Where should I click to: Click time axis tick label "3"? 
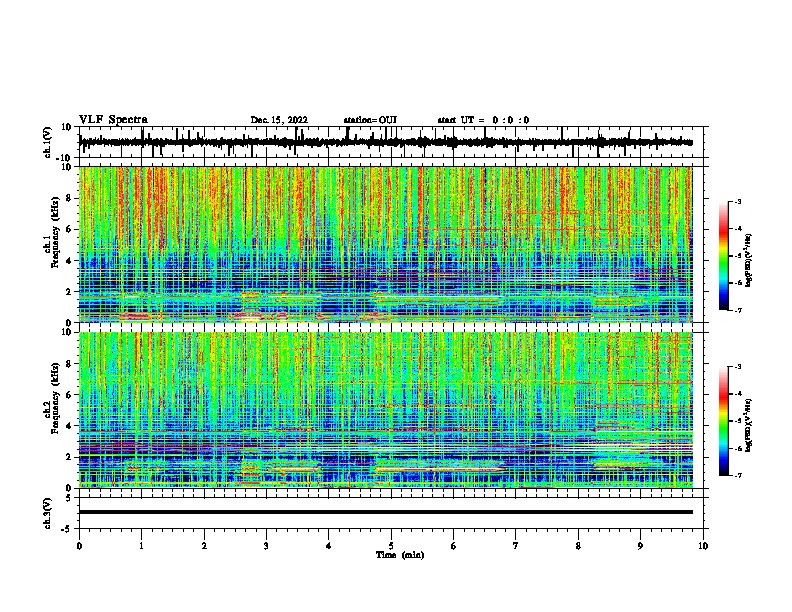click(266, 546)
